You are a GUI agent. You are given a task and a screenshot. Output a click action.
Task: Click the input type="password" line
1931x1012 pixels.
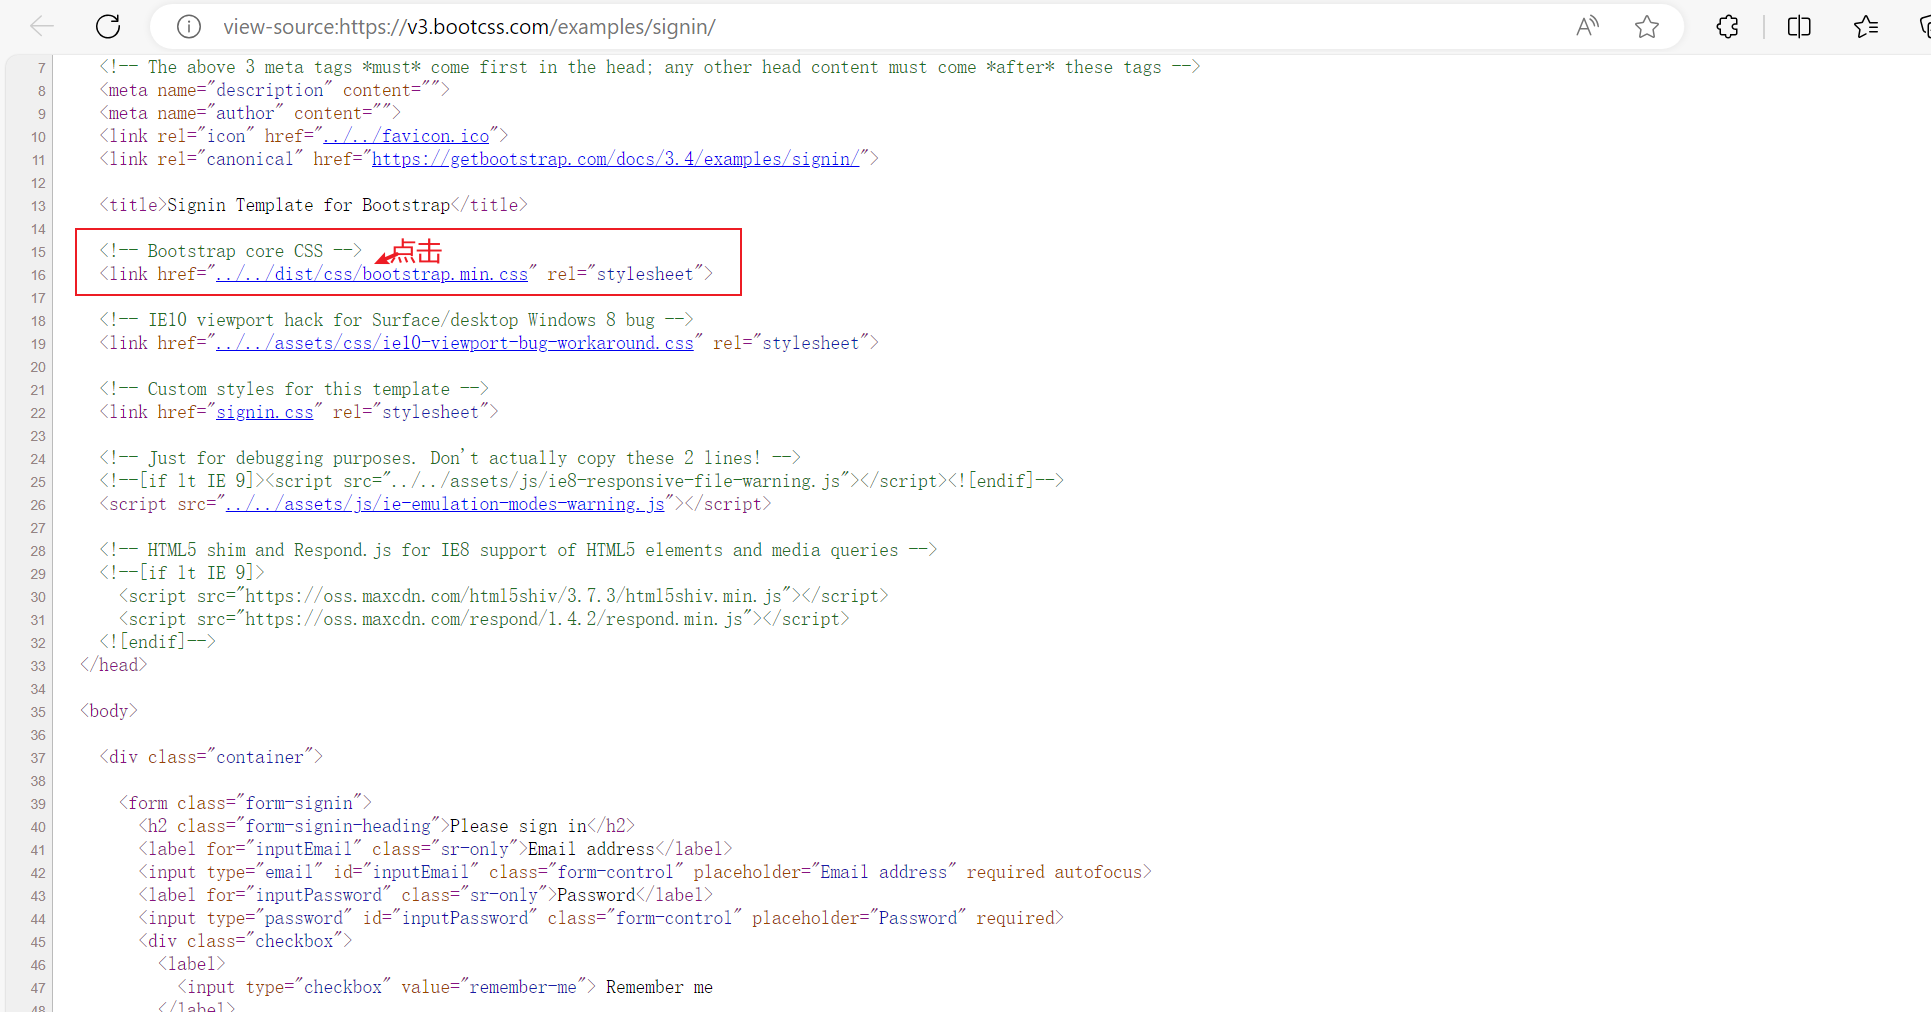tap(601, 918)
